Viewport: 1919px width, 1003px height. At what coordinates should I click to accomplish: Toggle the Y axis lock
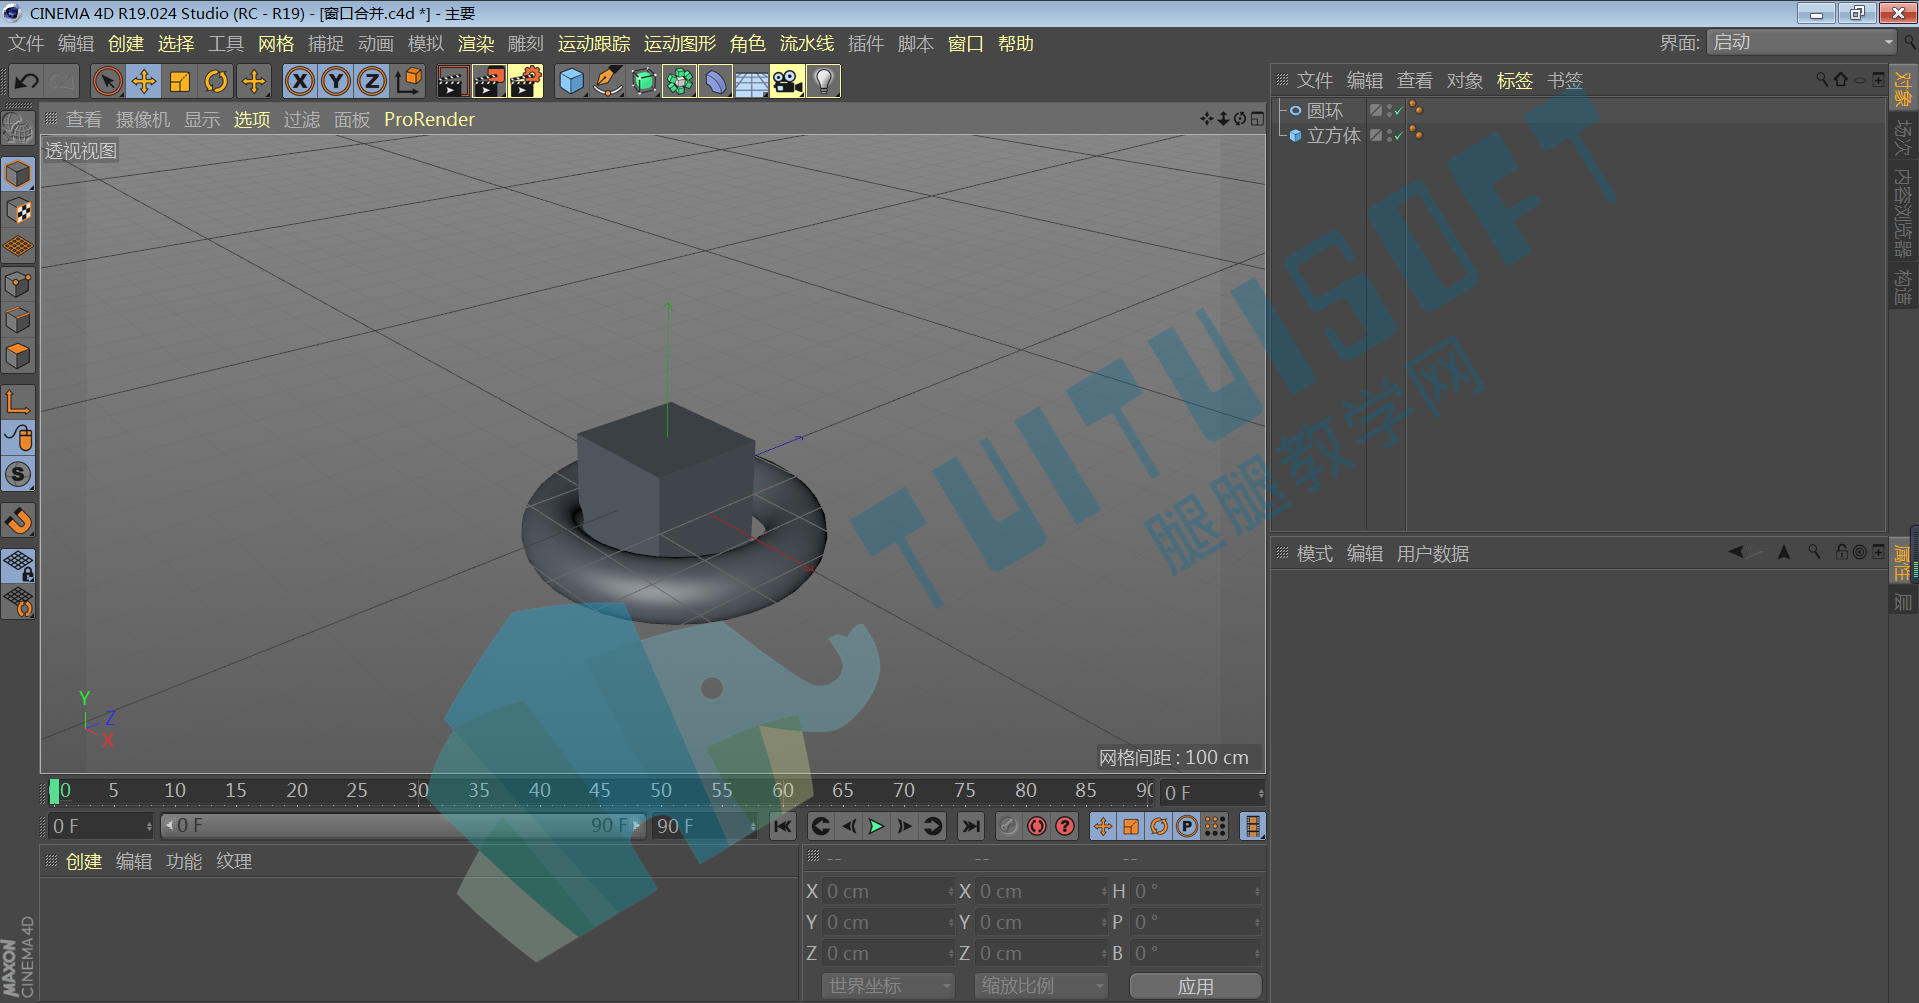point(335,81)
